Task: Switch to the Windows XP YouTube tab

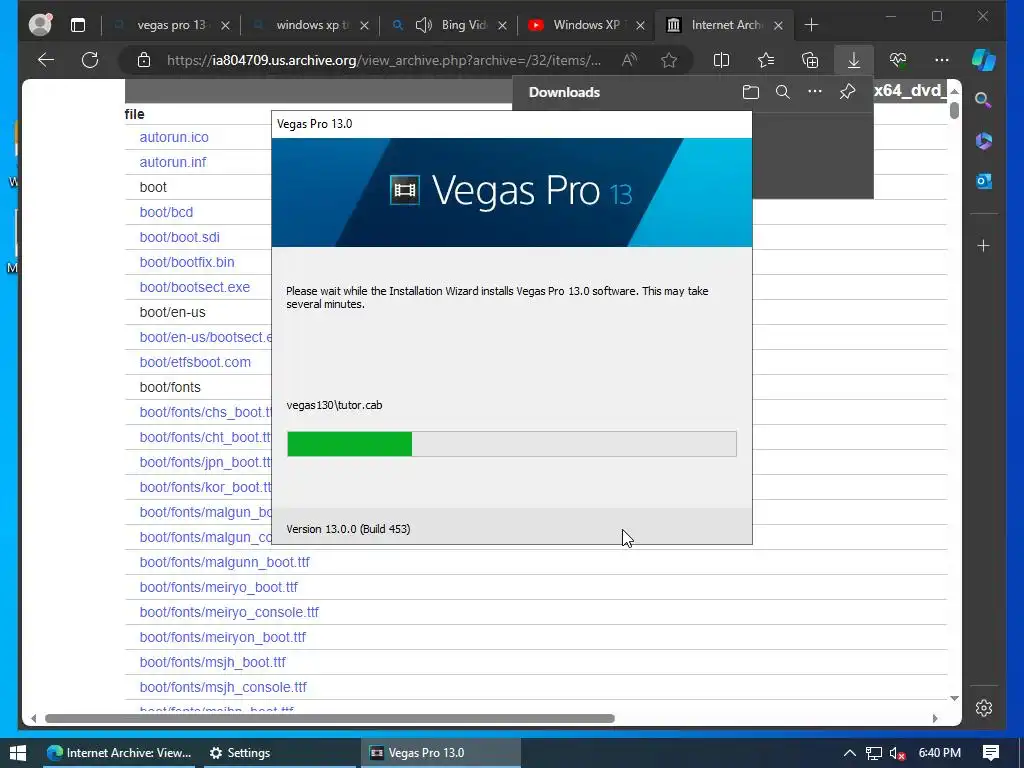Action: point(585,25)
